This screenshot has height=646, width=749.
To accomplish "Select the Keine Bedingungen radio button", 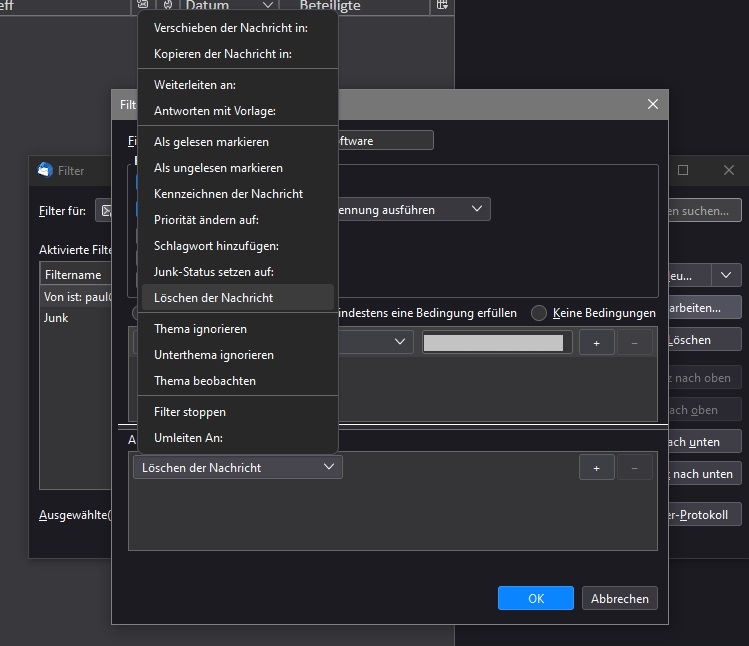I will pos(539,313).
